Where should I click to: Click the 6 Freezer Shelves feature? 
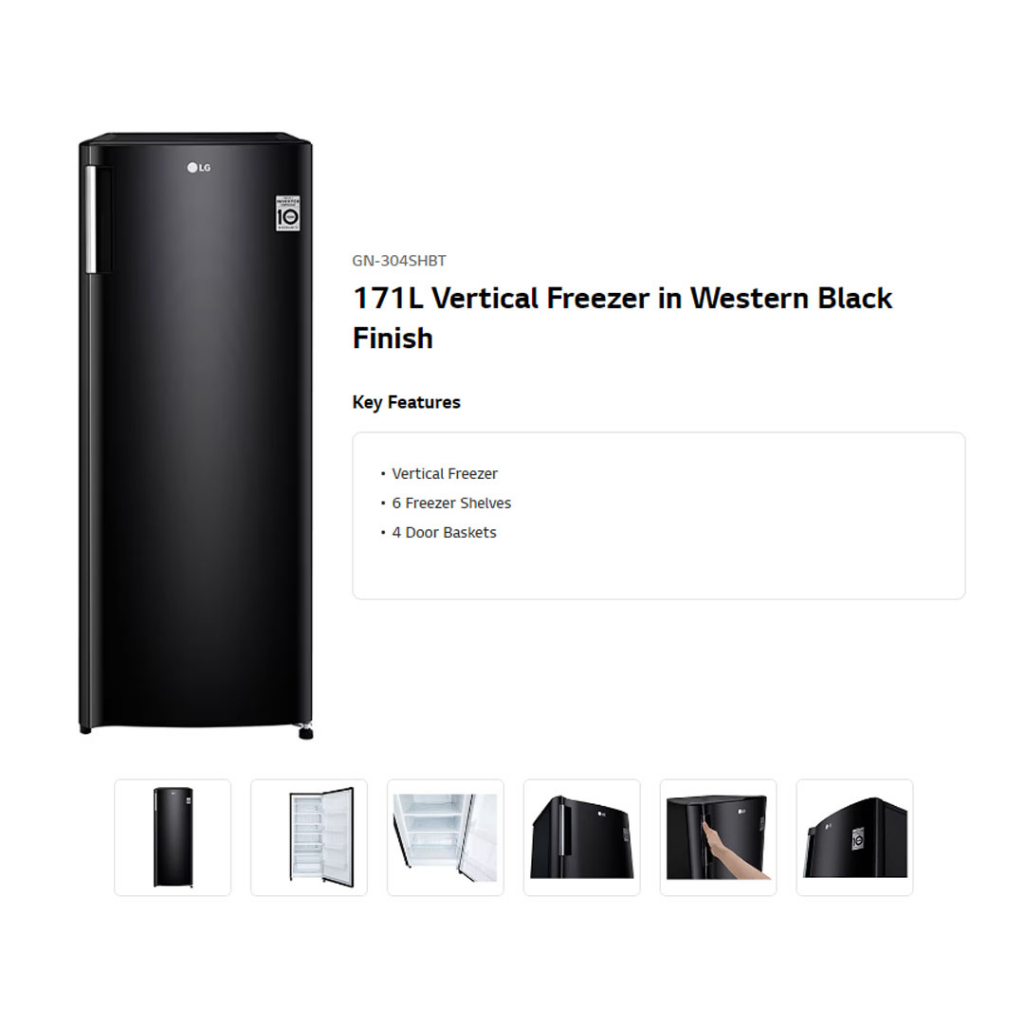[451, 503]
